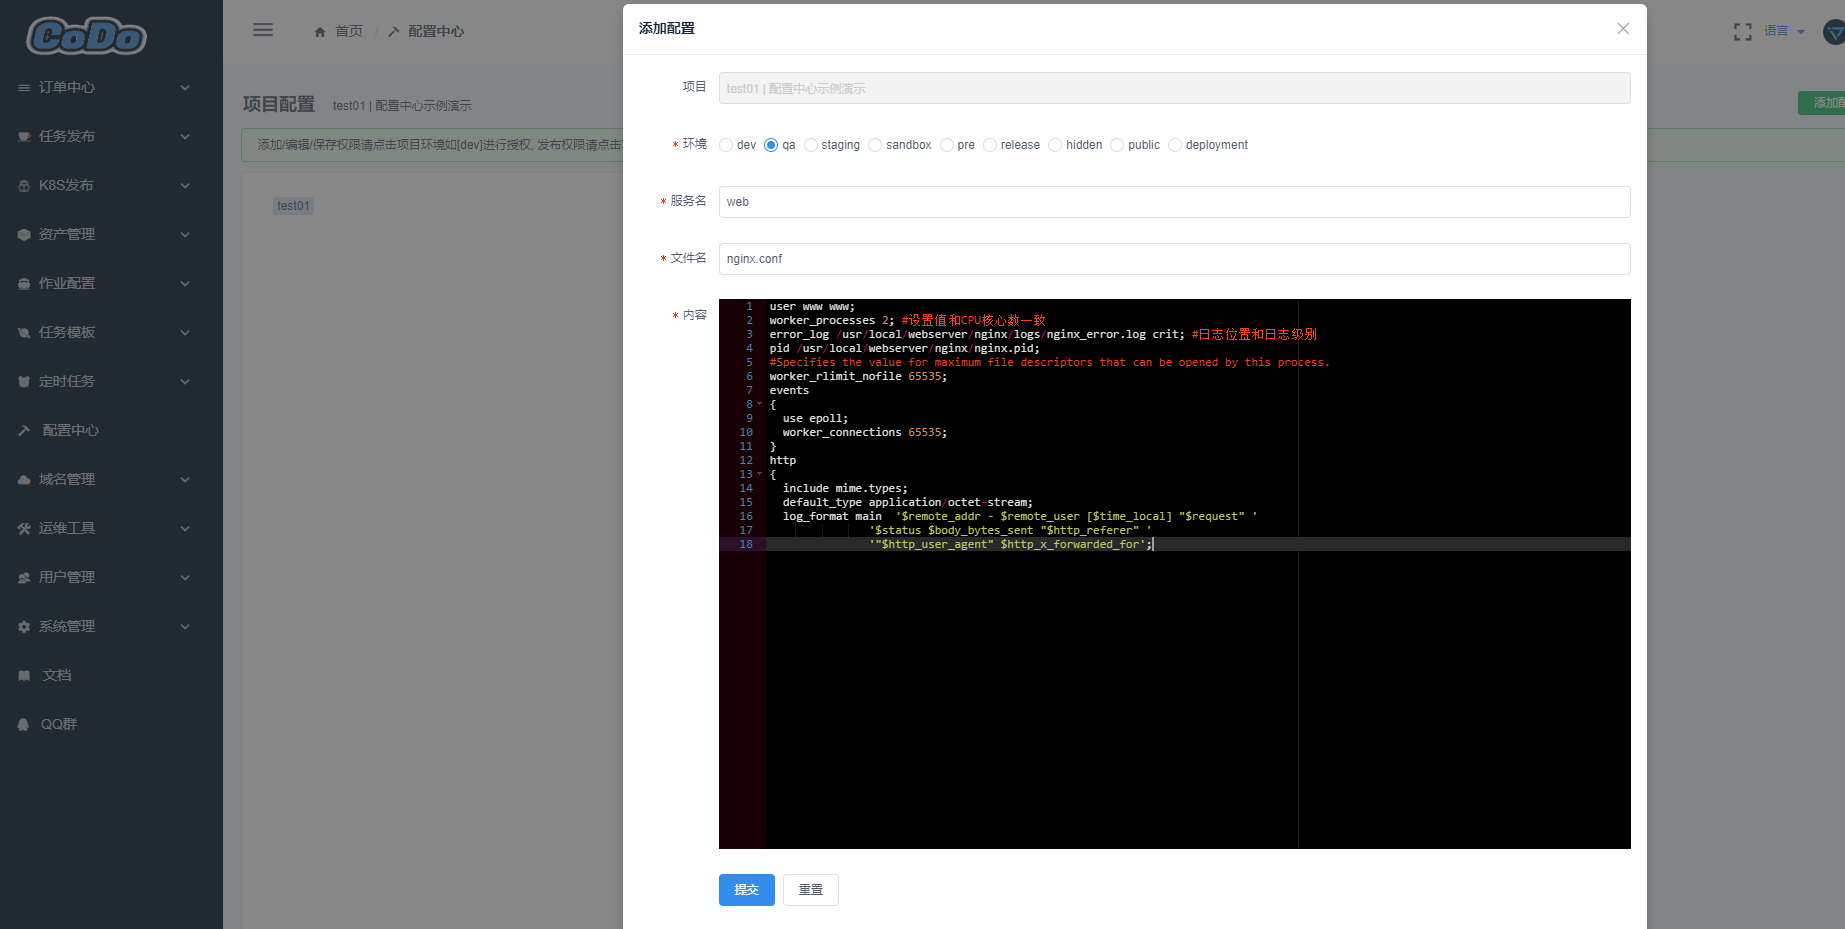Expand the 任务发布 menu chevron
This screenshot has width=1845, height=929.
[x=185, y=137]
